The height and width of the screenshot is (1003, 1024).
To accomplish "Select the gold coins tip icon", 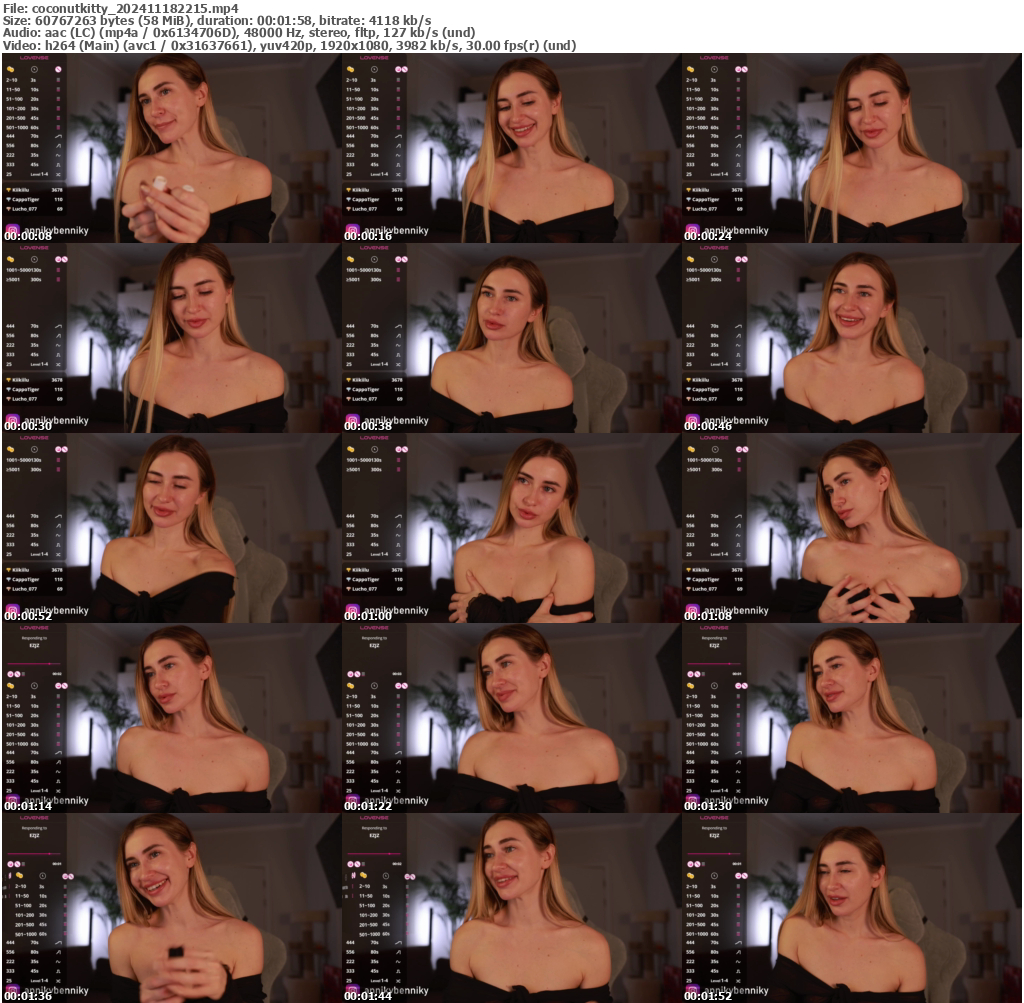I will (11, 69).
